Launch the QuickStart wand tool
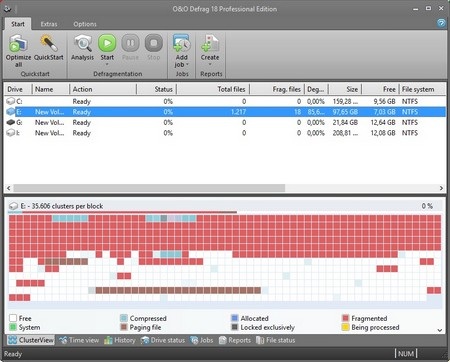450x362 pixels. [x=49, y=44]
